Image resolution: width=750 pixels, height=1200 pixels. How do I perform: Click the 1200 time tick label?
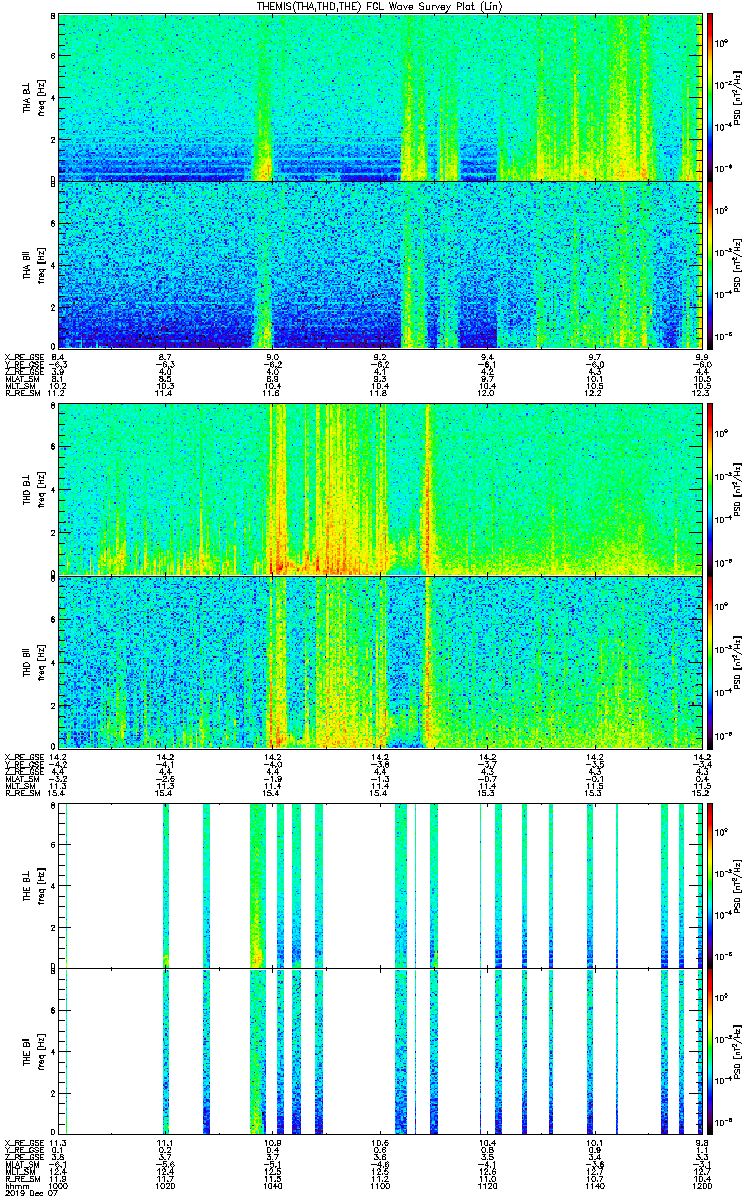coord(702,1185)
